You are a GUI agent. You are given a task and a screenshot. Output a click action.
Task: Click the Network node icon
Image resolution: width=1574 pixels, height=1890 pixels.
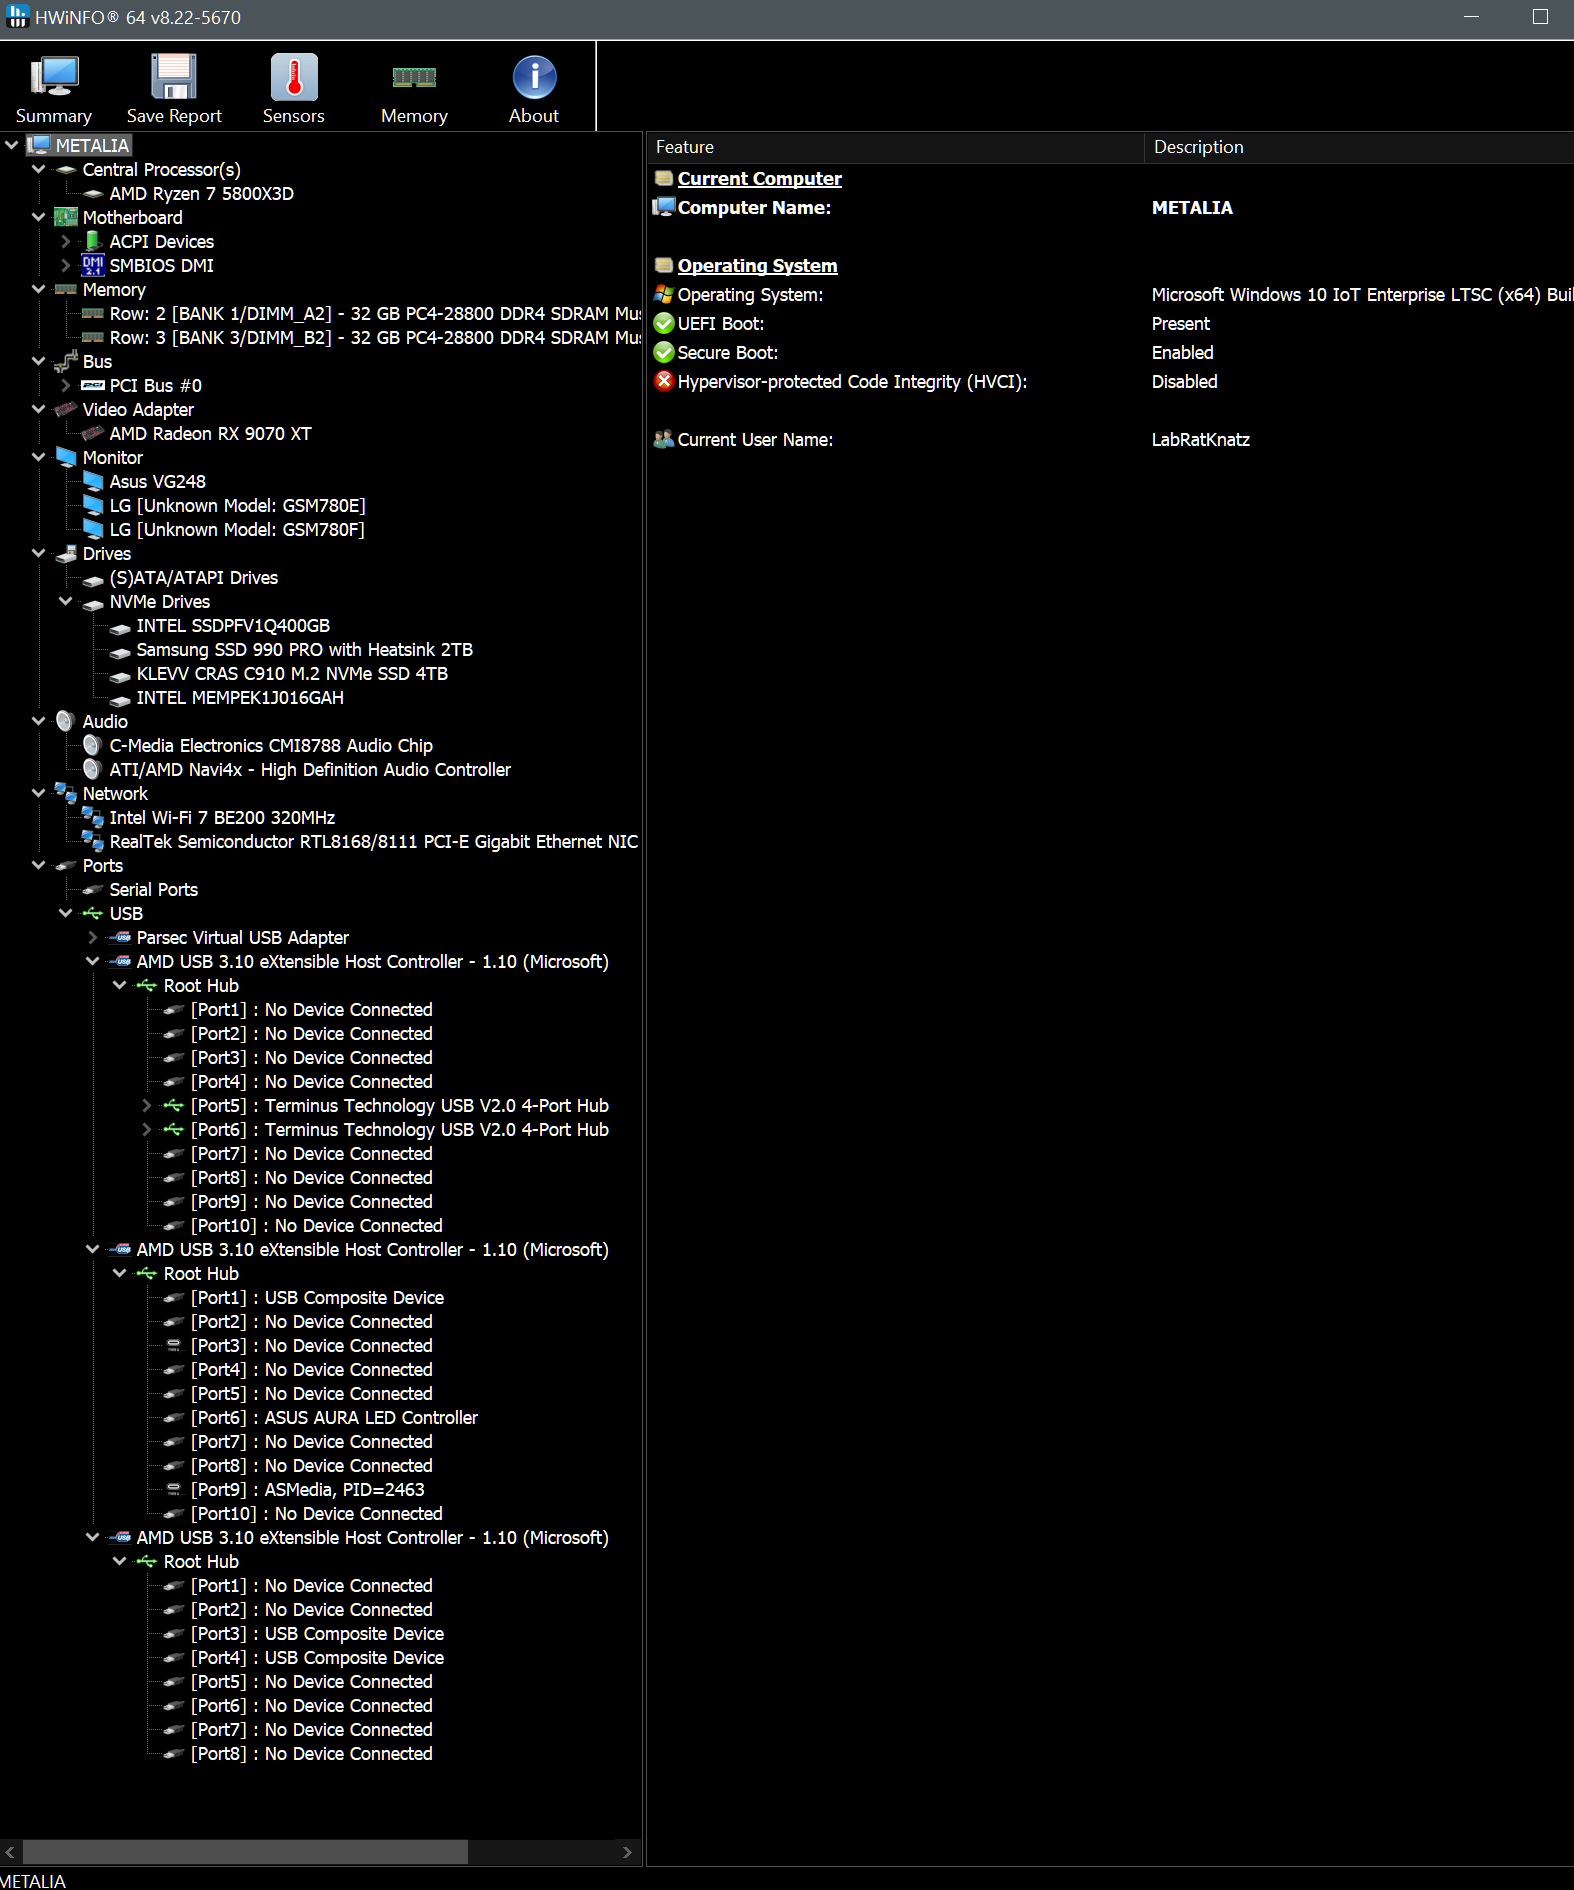tap(66, 793)
